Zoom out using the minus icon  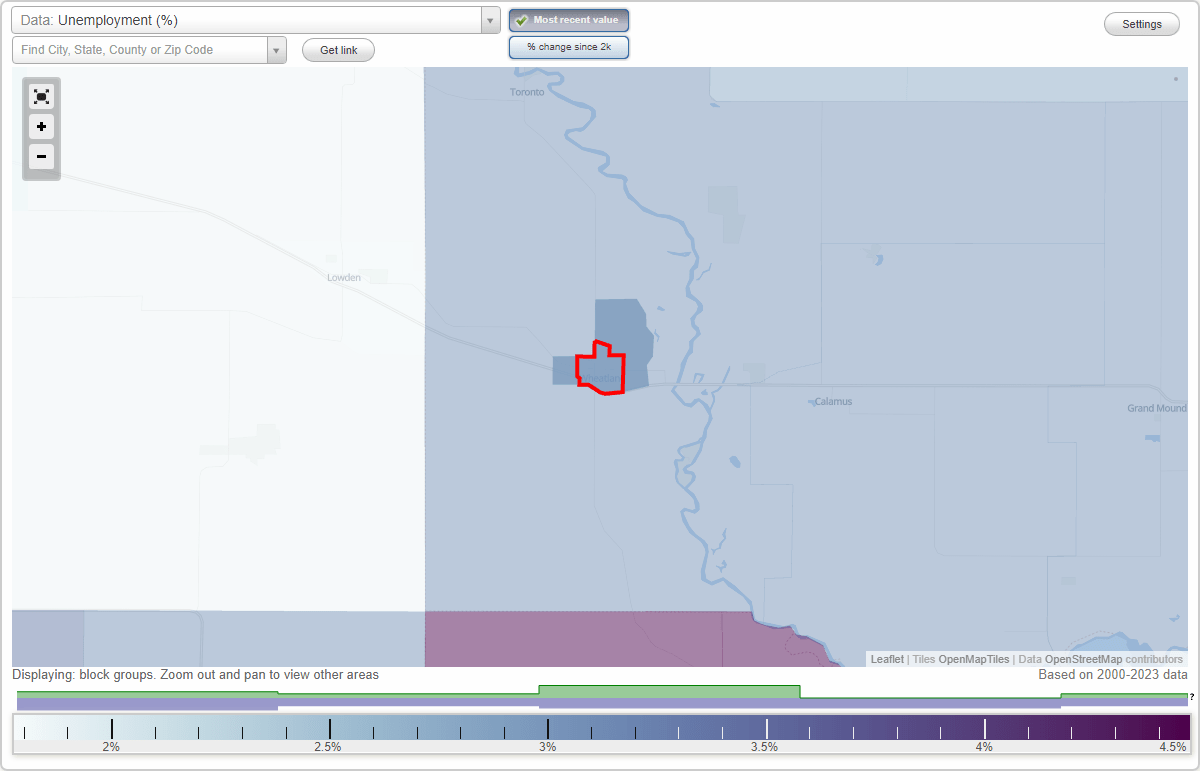click(x=41, y=156)
